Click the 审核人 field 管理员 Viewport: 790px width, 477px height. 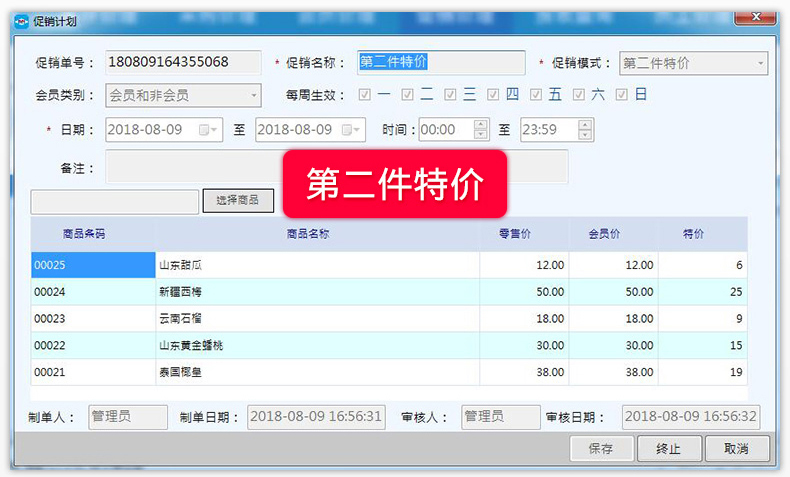[501, 417]
